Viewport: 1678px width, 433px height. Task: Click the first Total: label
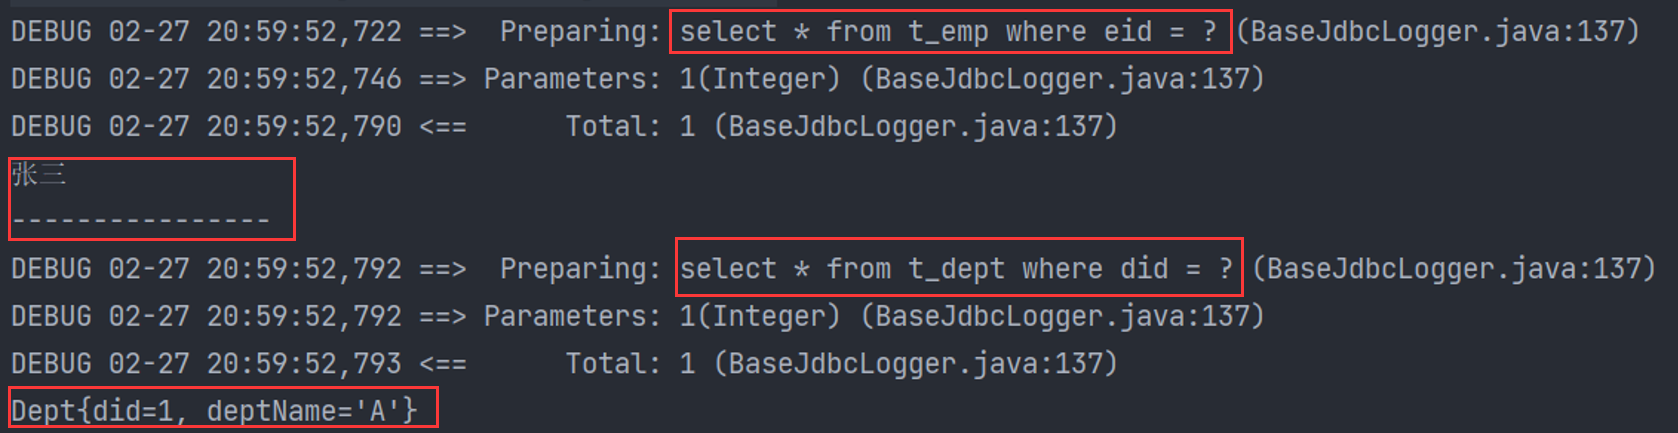[613, 127]
